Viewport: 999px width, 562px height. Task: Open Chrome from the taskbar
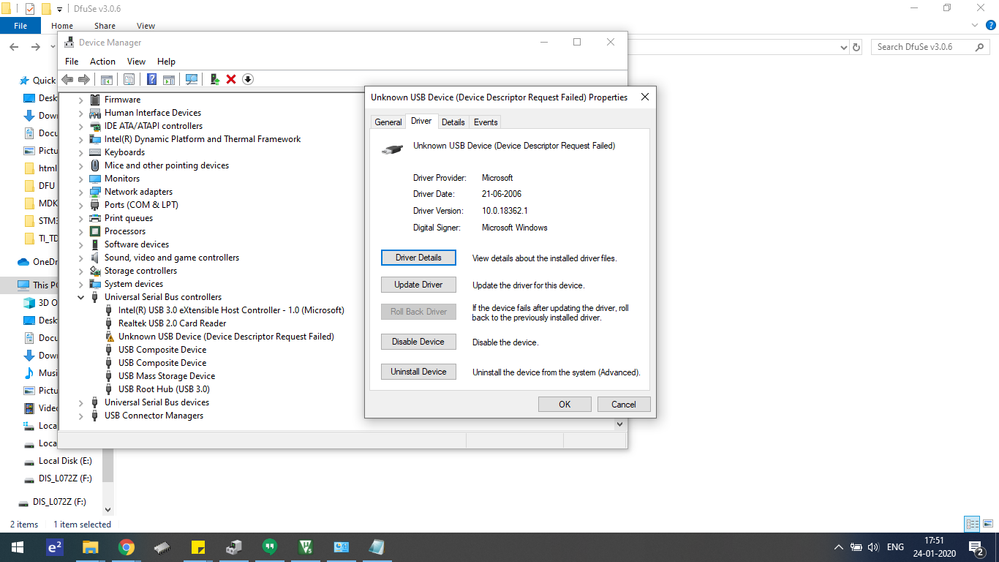(126, 547)
